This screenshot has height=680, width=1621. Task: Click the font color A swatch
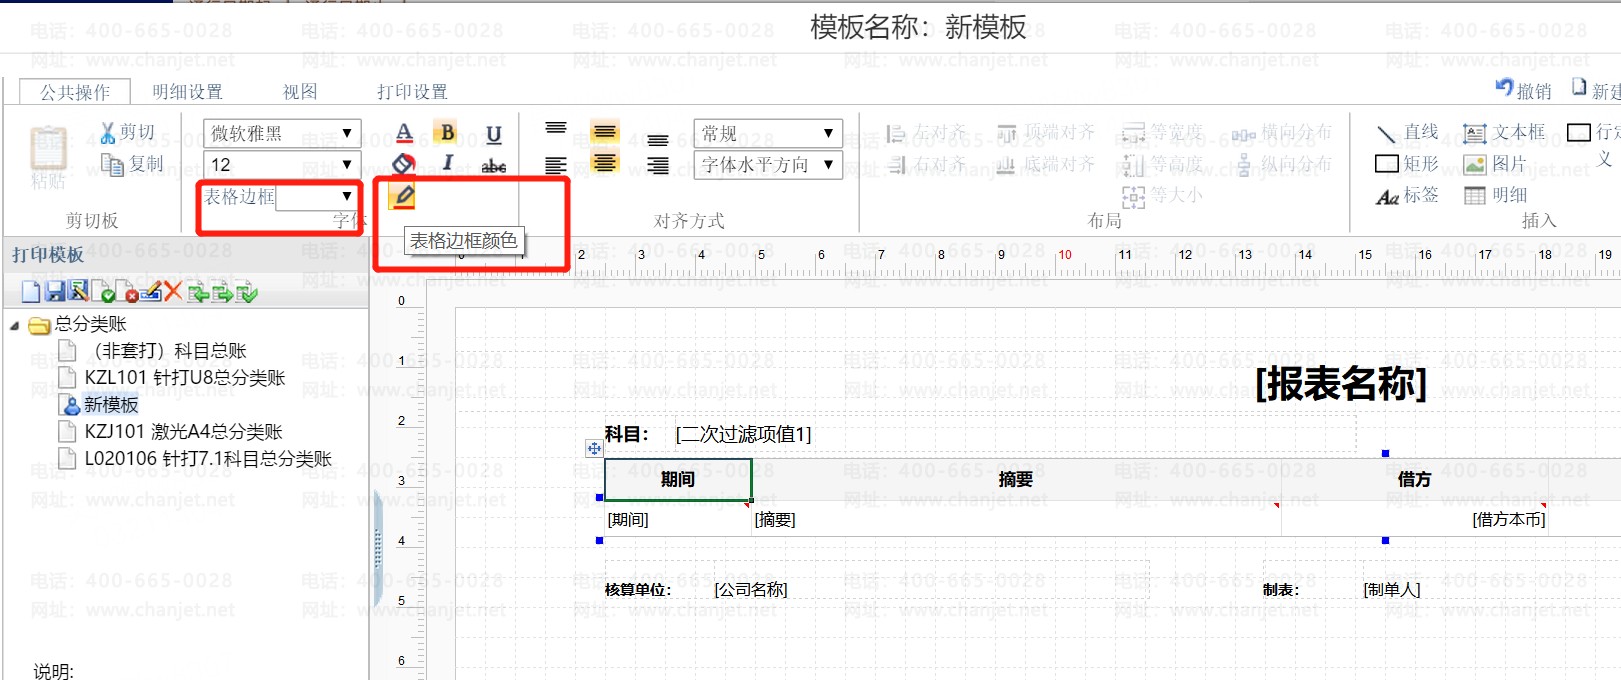point(404,133)
